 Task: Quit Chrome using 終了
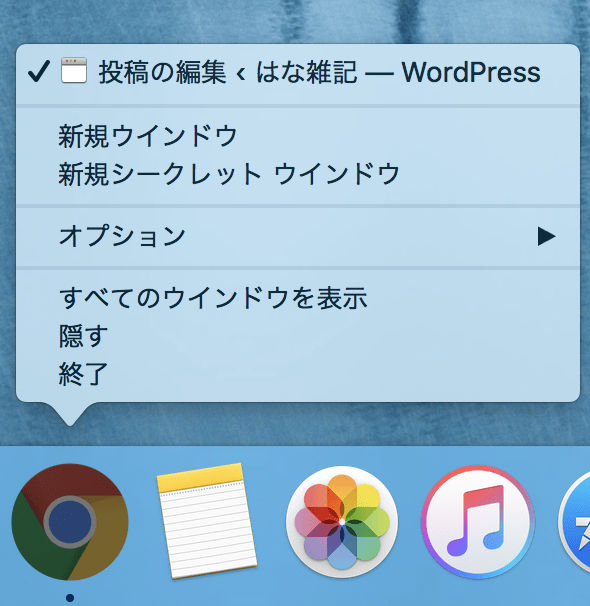tap(298, 373)
